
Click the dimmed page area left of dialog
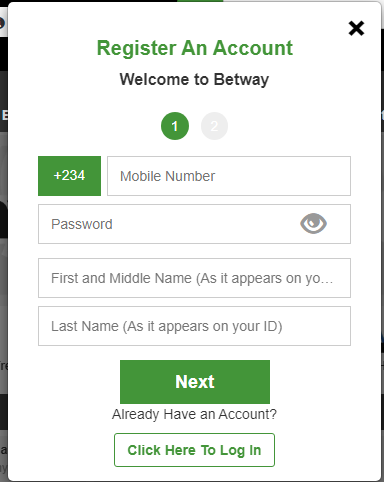(3, 267)
